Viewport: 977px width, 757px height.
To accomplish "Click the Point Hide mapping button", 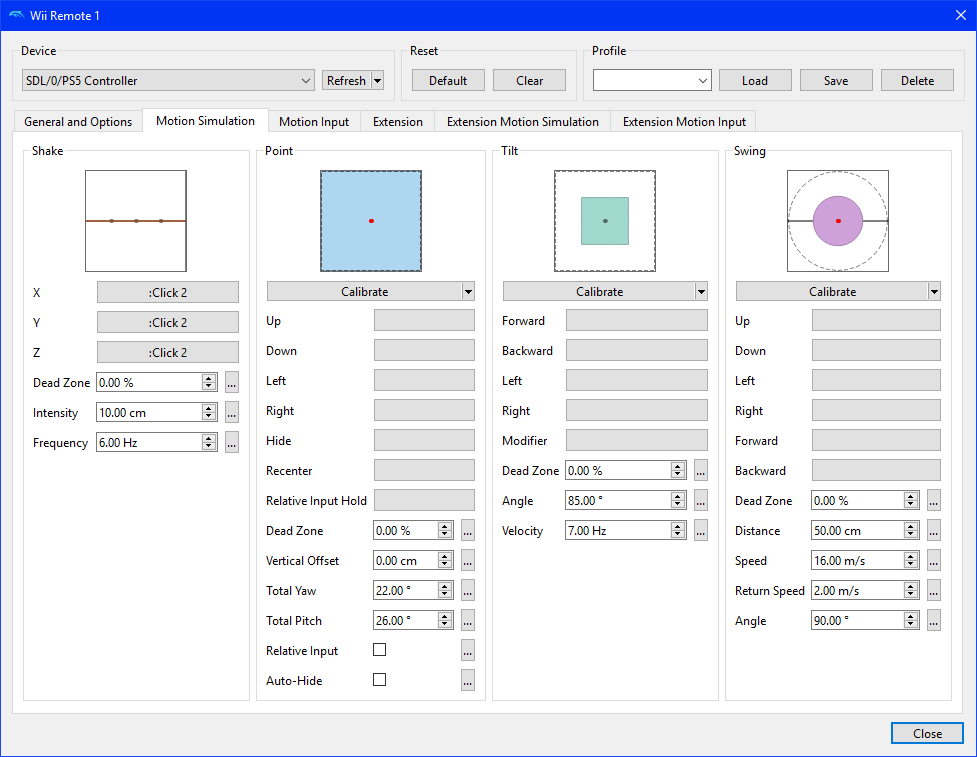I will point(424,440).
